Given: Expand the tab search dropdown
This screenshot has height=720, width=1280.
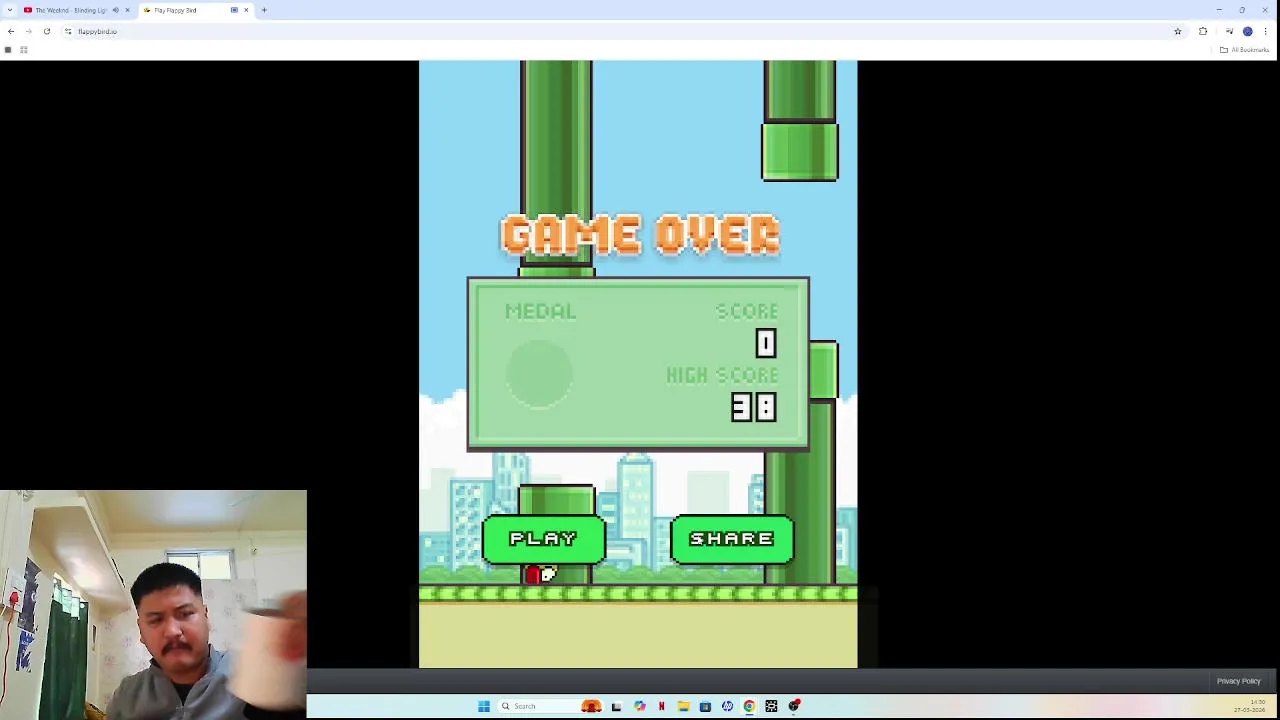Looking at the screenshot, I should (x=9, y=10).
